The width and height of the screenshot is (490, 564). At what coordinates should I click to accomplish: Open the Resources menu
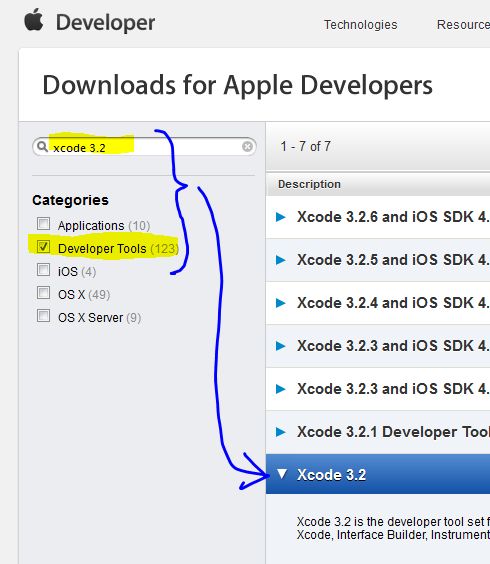click(463, 24)
